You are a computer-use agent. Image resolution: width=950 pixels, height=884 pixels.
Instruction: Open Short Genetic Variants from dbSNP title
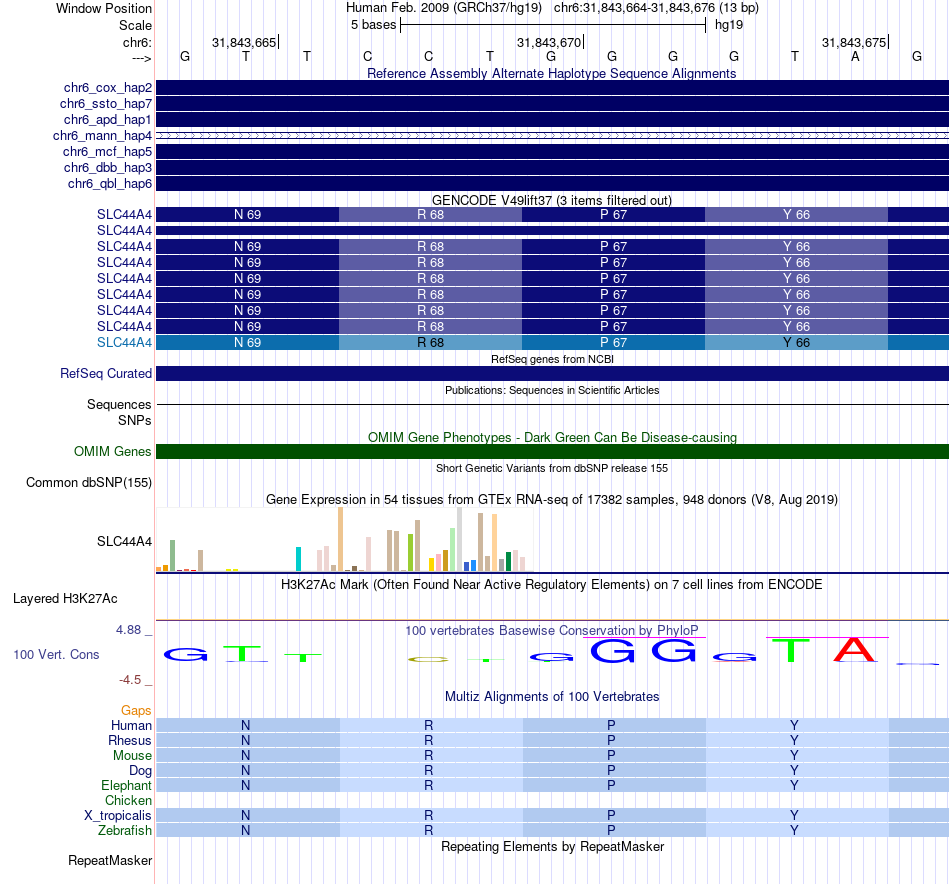coord(552,468)
